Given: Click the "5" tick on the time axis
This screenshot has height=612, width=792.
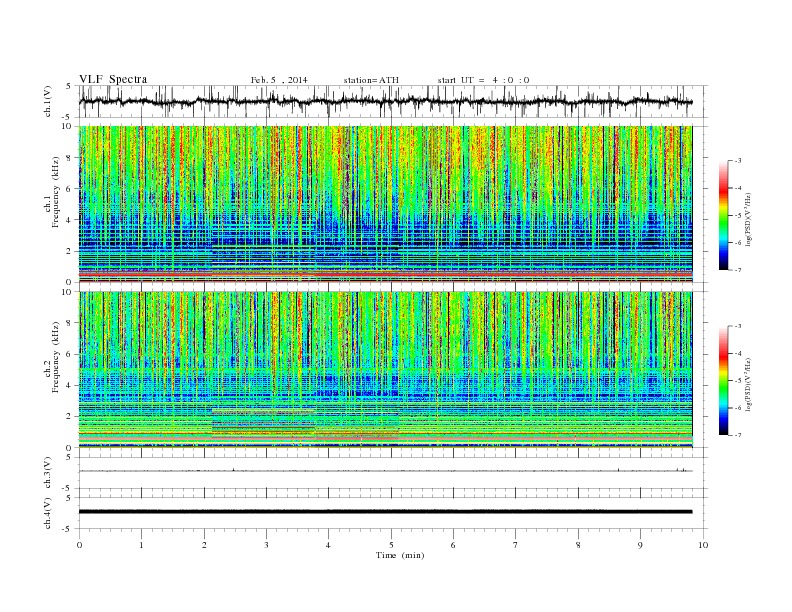Looking at the screenshot, I should click(391, 545).
